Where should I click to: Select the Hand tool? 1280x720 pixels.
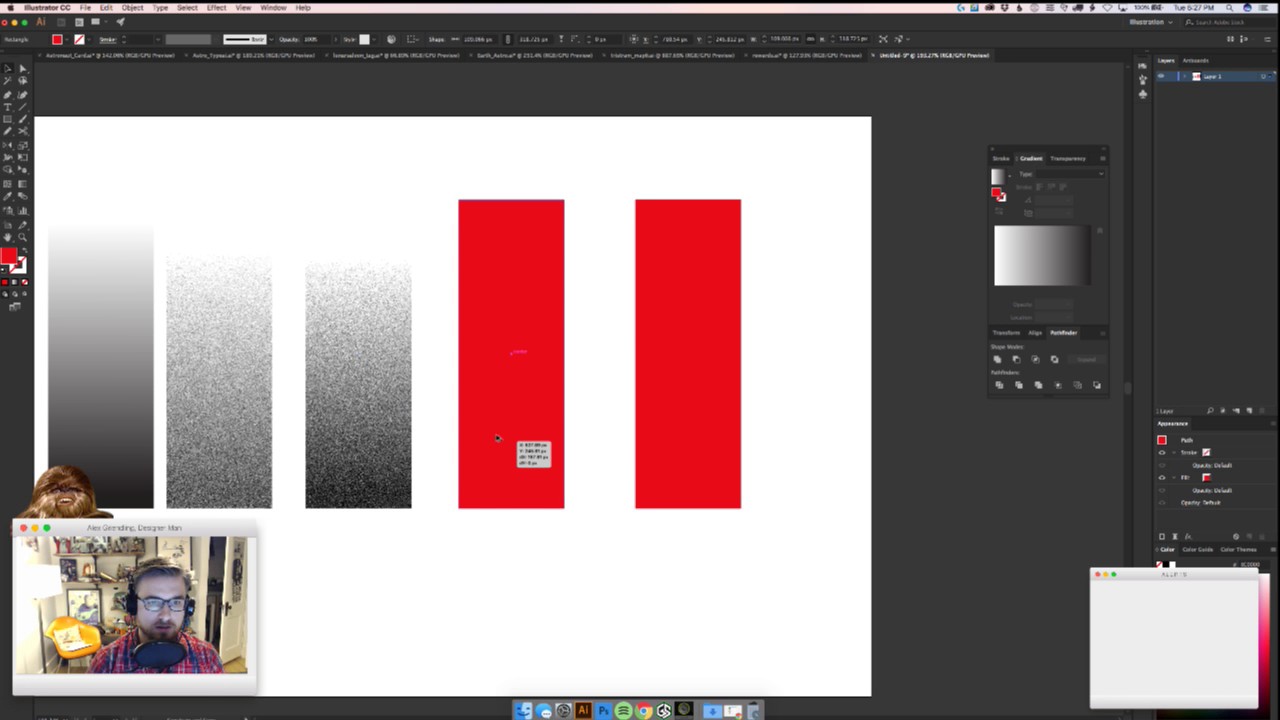(7, 238)
